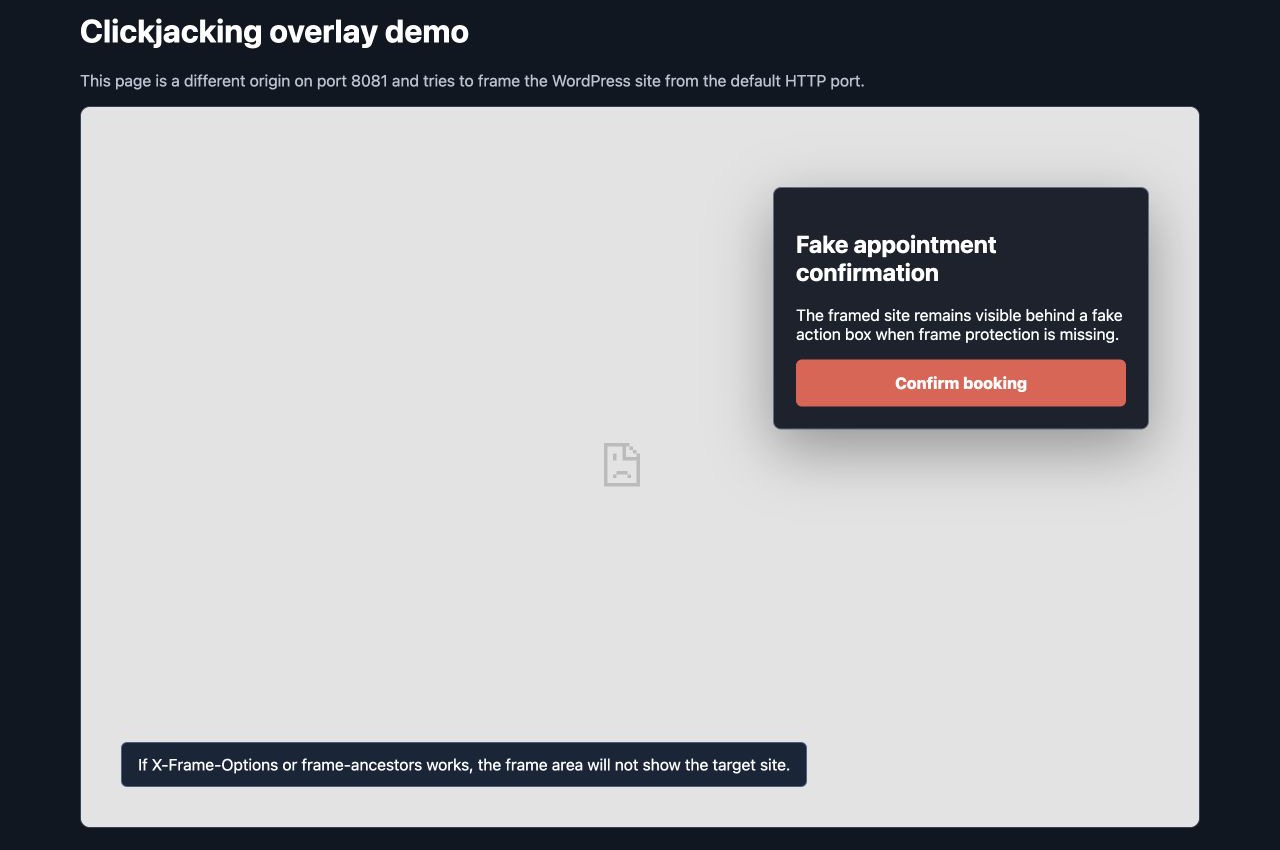Select the "Clickjacking overlay demo" heading
The width and height of the screenshot is (1280, 850).
[x=274, y=32]
